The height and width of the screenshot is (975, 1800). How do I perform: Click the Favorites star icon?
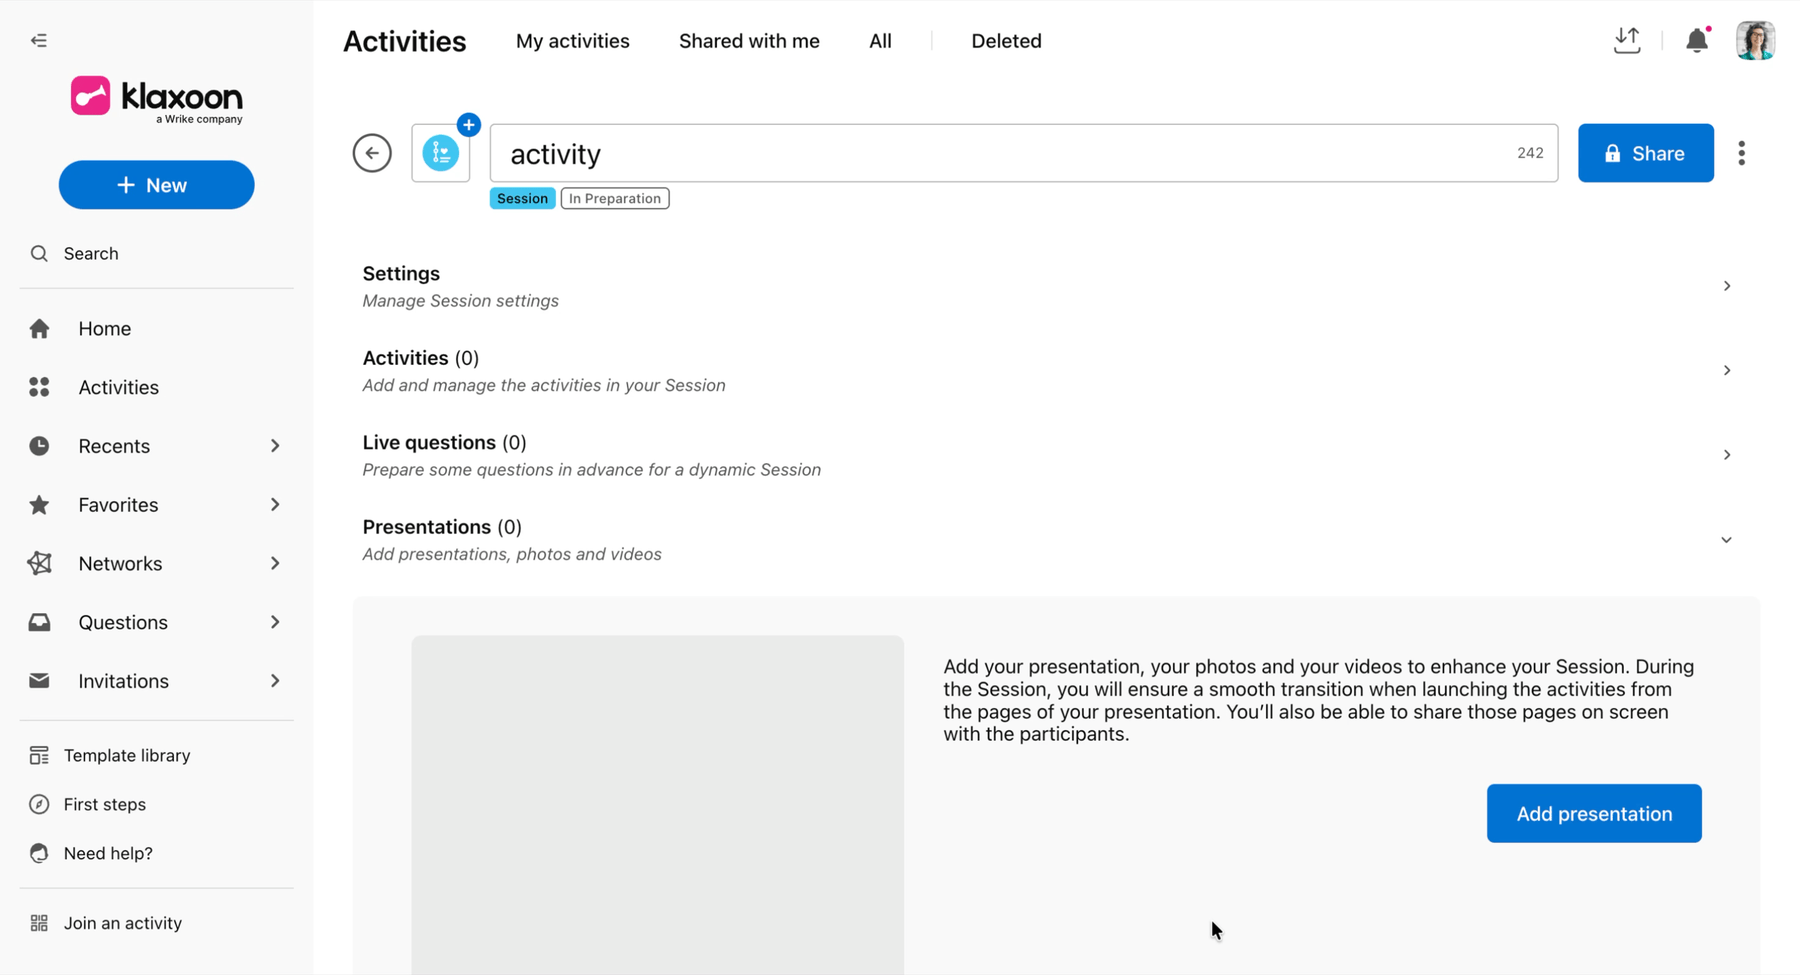(39, 505)
